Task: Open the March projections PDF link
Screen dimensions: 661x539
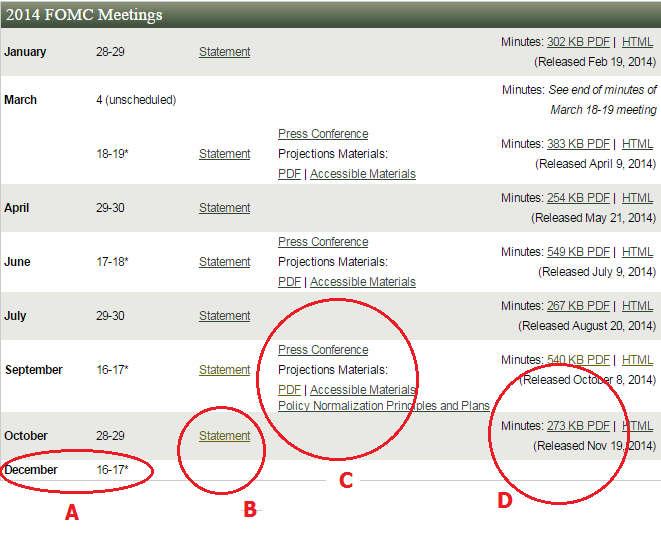Action: click(x=289, y=174)
